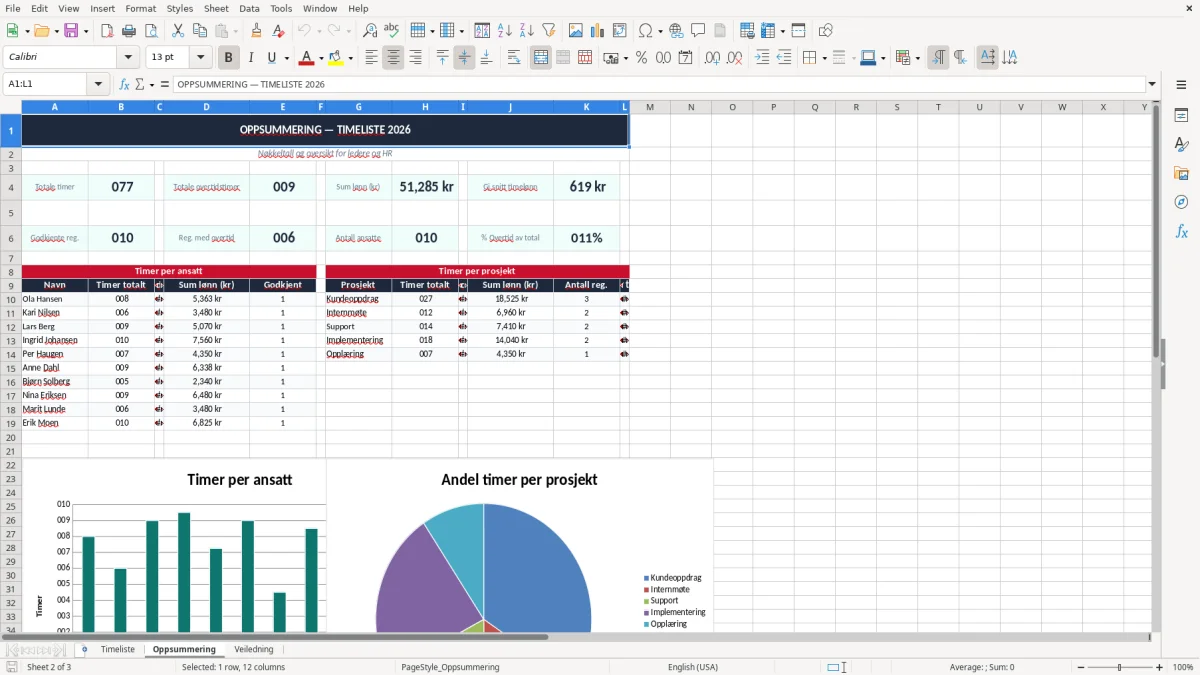Open the Draw Functions shapes icon

826,31
